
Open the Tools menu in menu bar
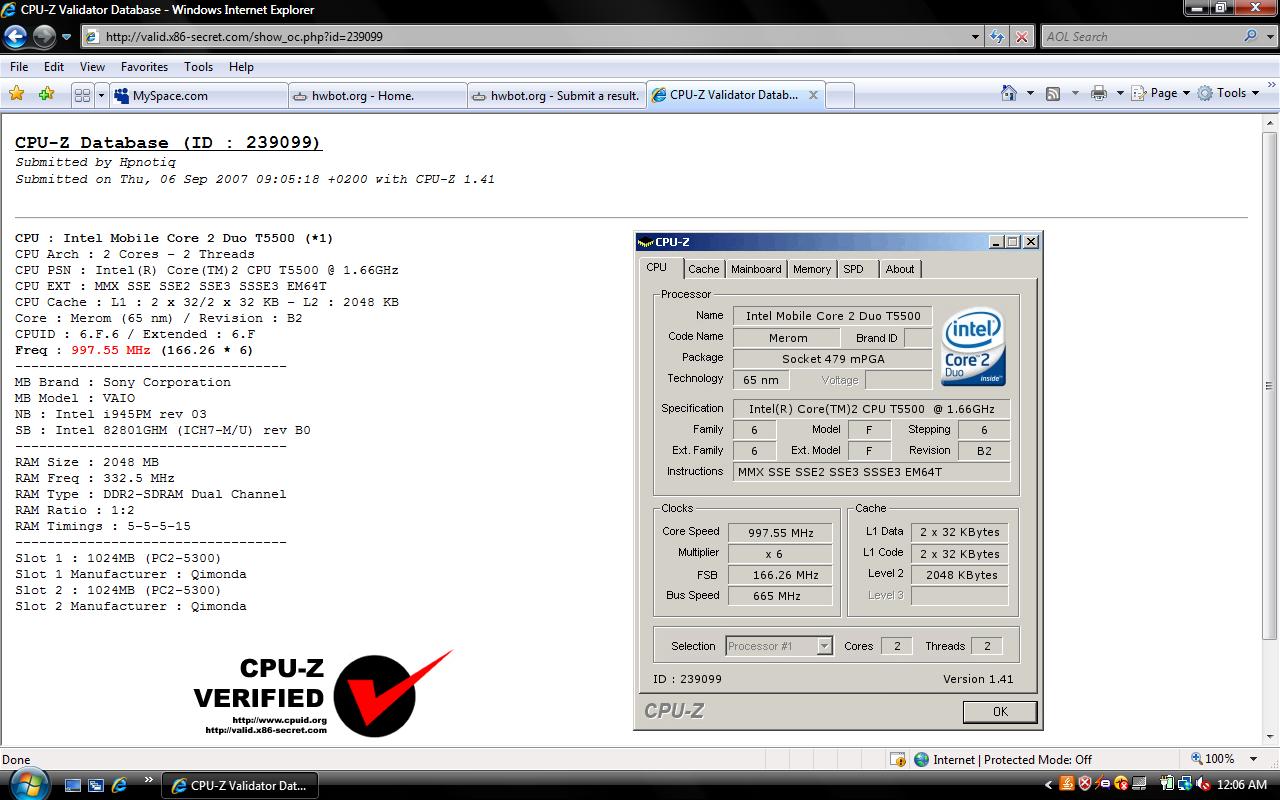tap(198, 67)
